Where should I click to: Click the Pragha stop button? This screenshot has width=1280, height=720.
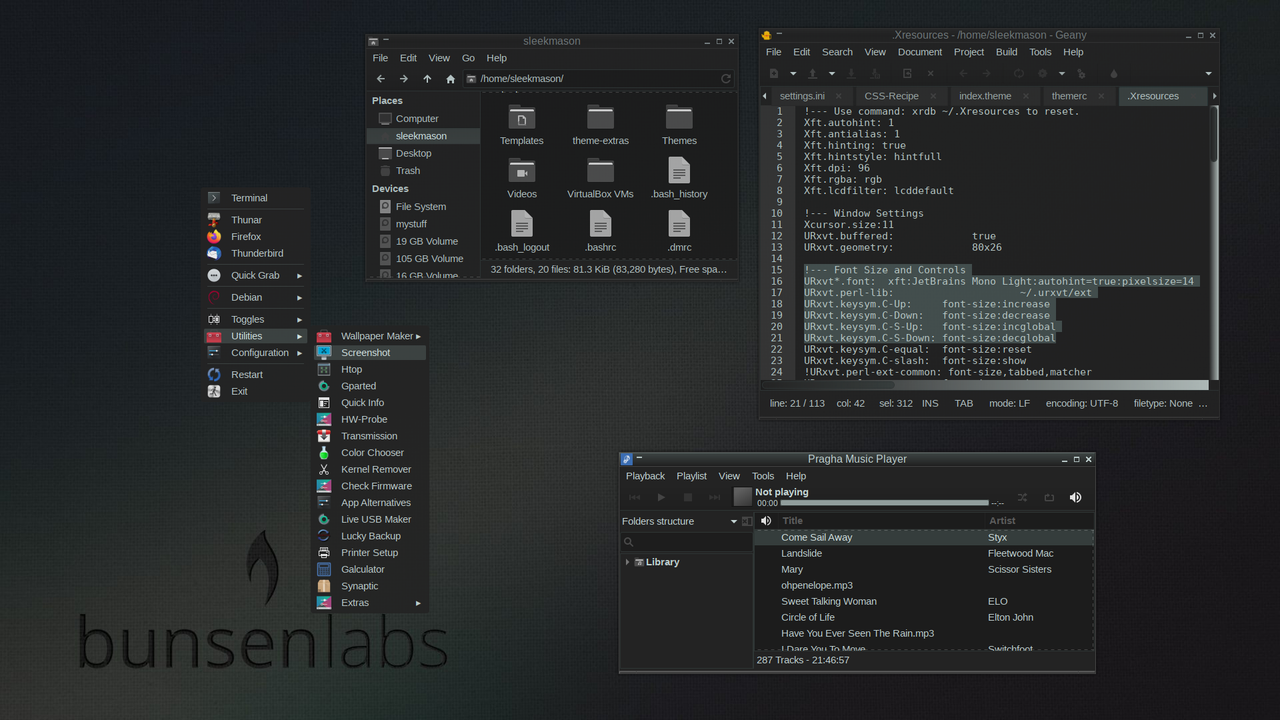(688, 497)
